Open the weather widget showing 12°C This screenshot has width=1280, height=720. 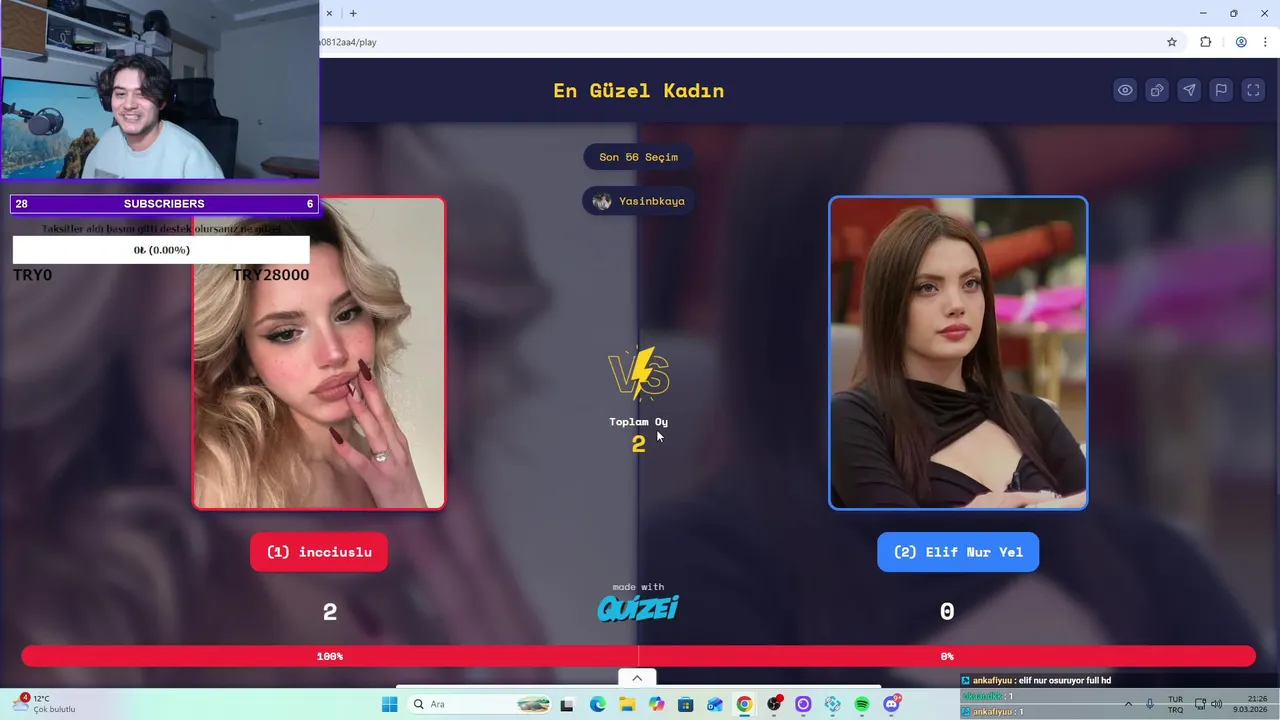pos(45,704)
